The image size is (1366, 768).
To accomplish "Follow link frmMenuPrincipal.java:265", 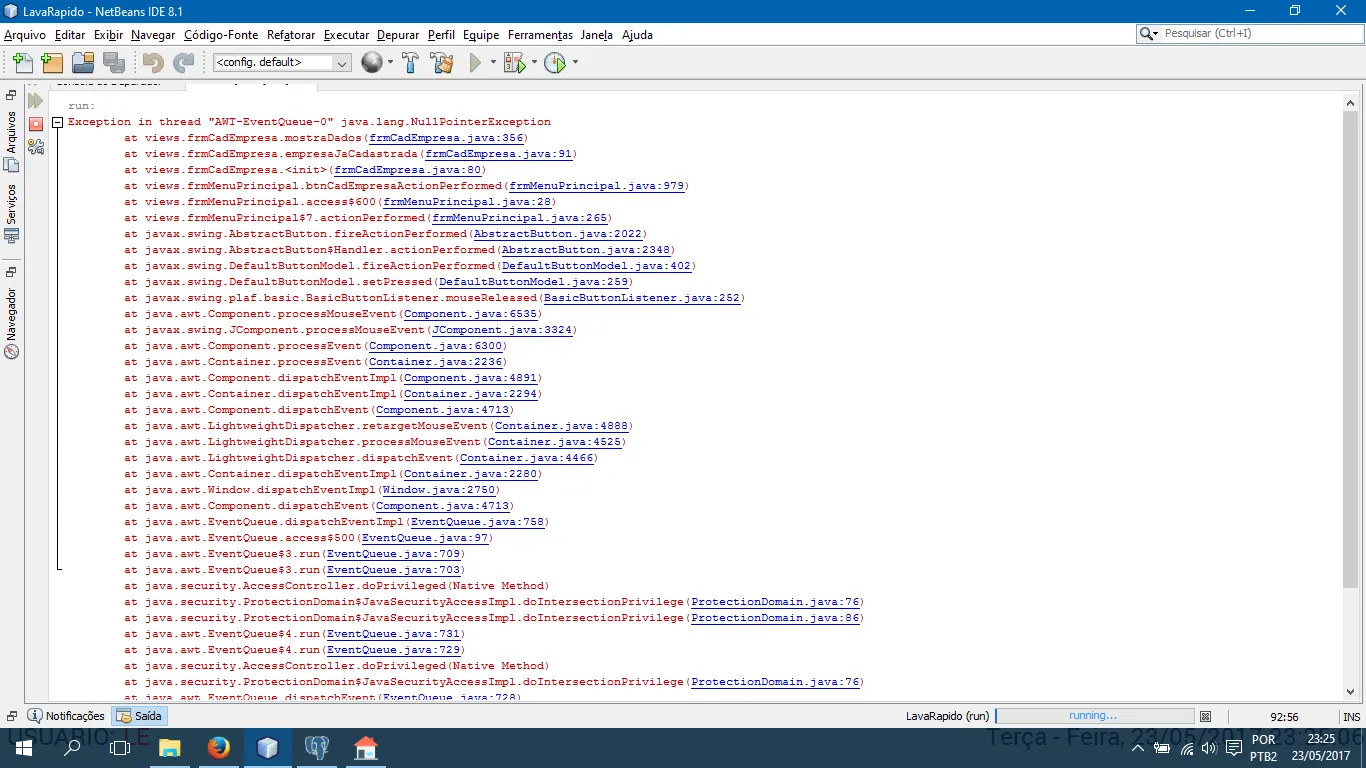I will 520,218.
